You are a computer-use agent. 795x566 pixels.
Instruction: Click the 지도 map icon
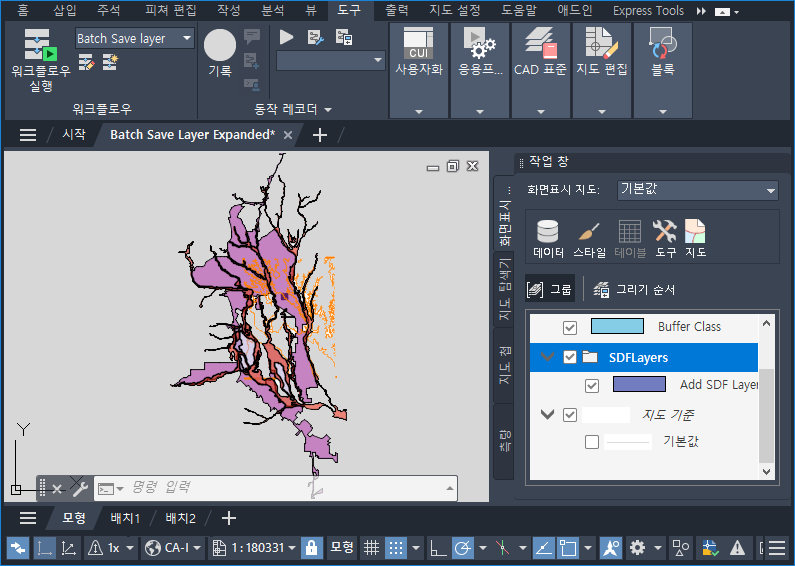click(695, 238)
